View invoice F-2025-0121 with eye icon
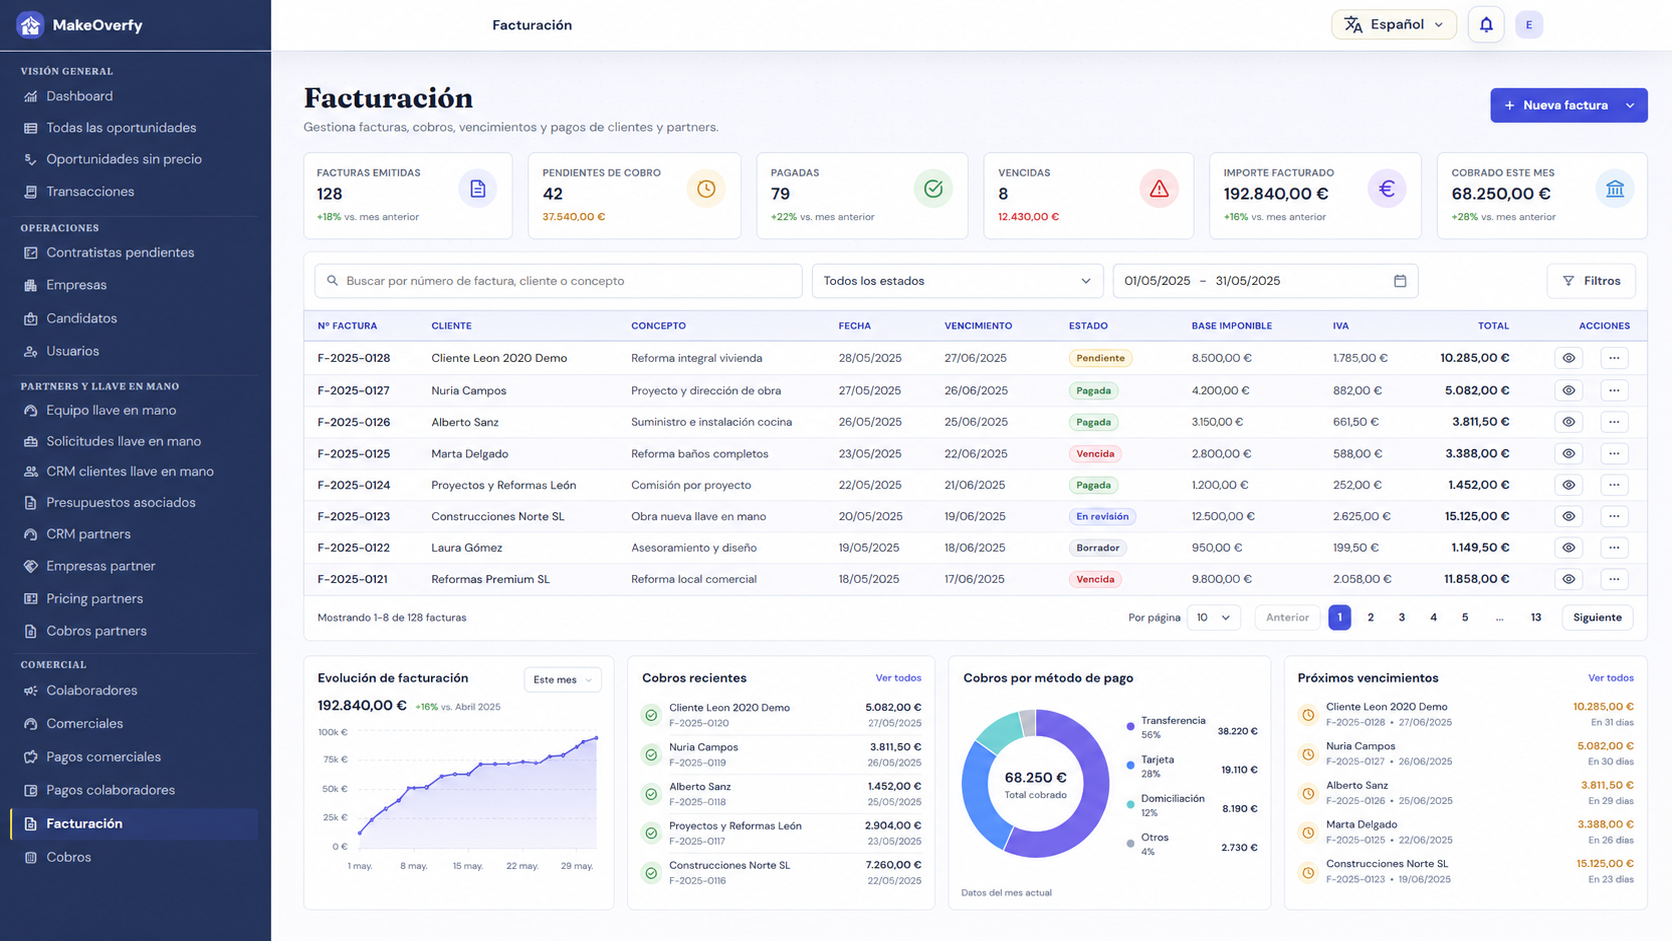Viewport: 1672px width, 941px height. tap(1568, 580)
